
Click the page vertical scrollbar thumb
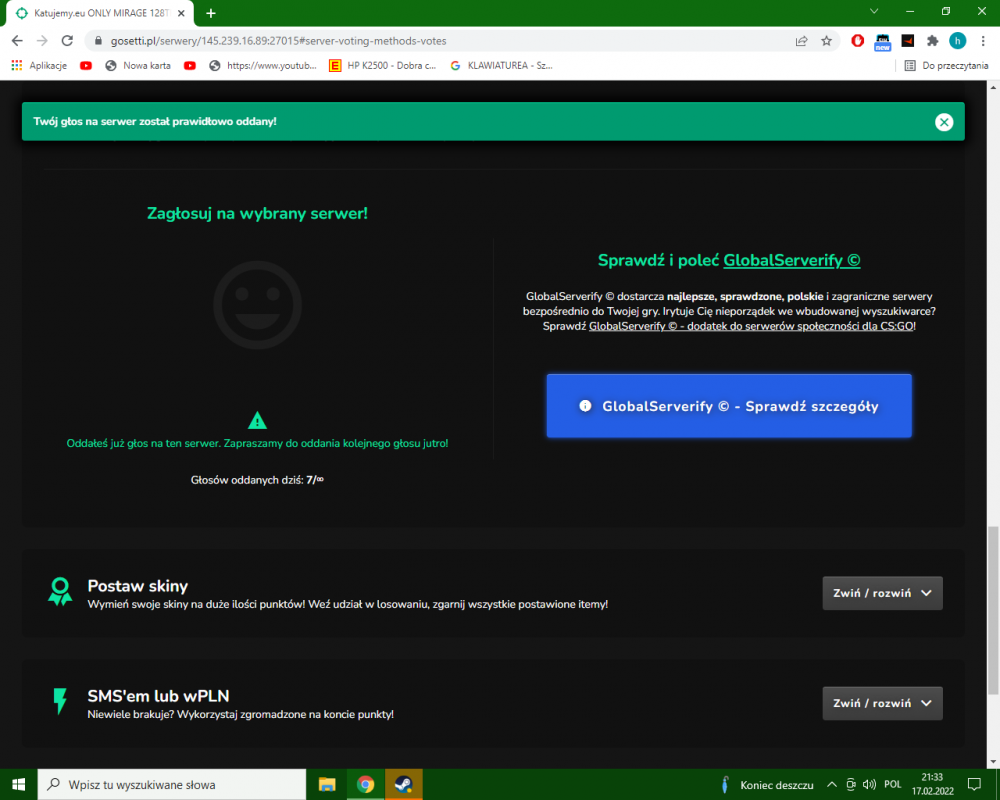[x=993, y=610]
